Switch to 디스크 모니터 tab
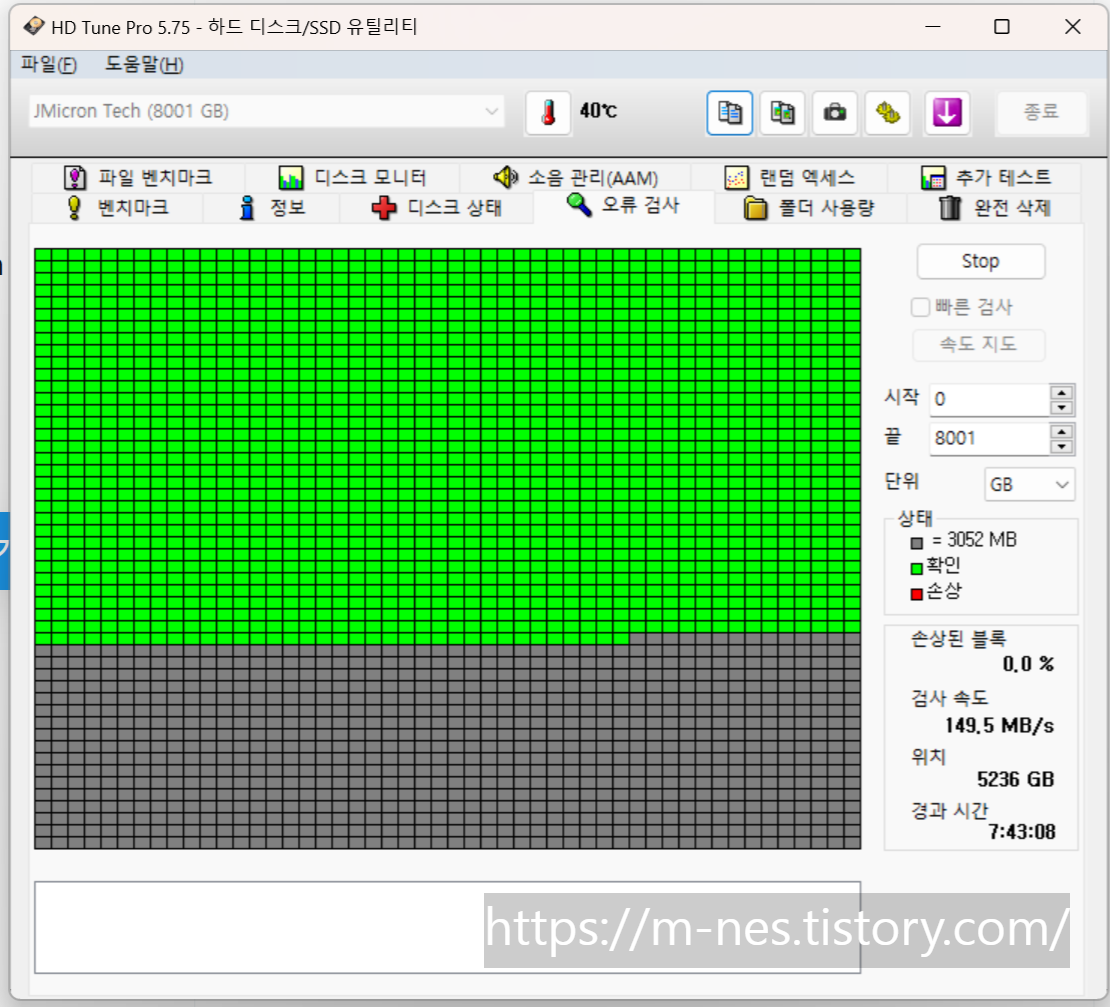This screenshot has width=1110, height=1008. pyautogui.click(x=353, y=177)
